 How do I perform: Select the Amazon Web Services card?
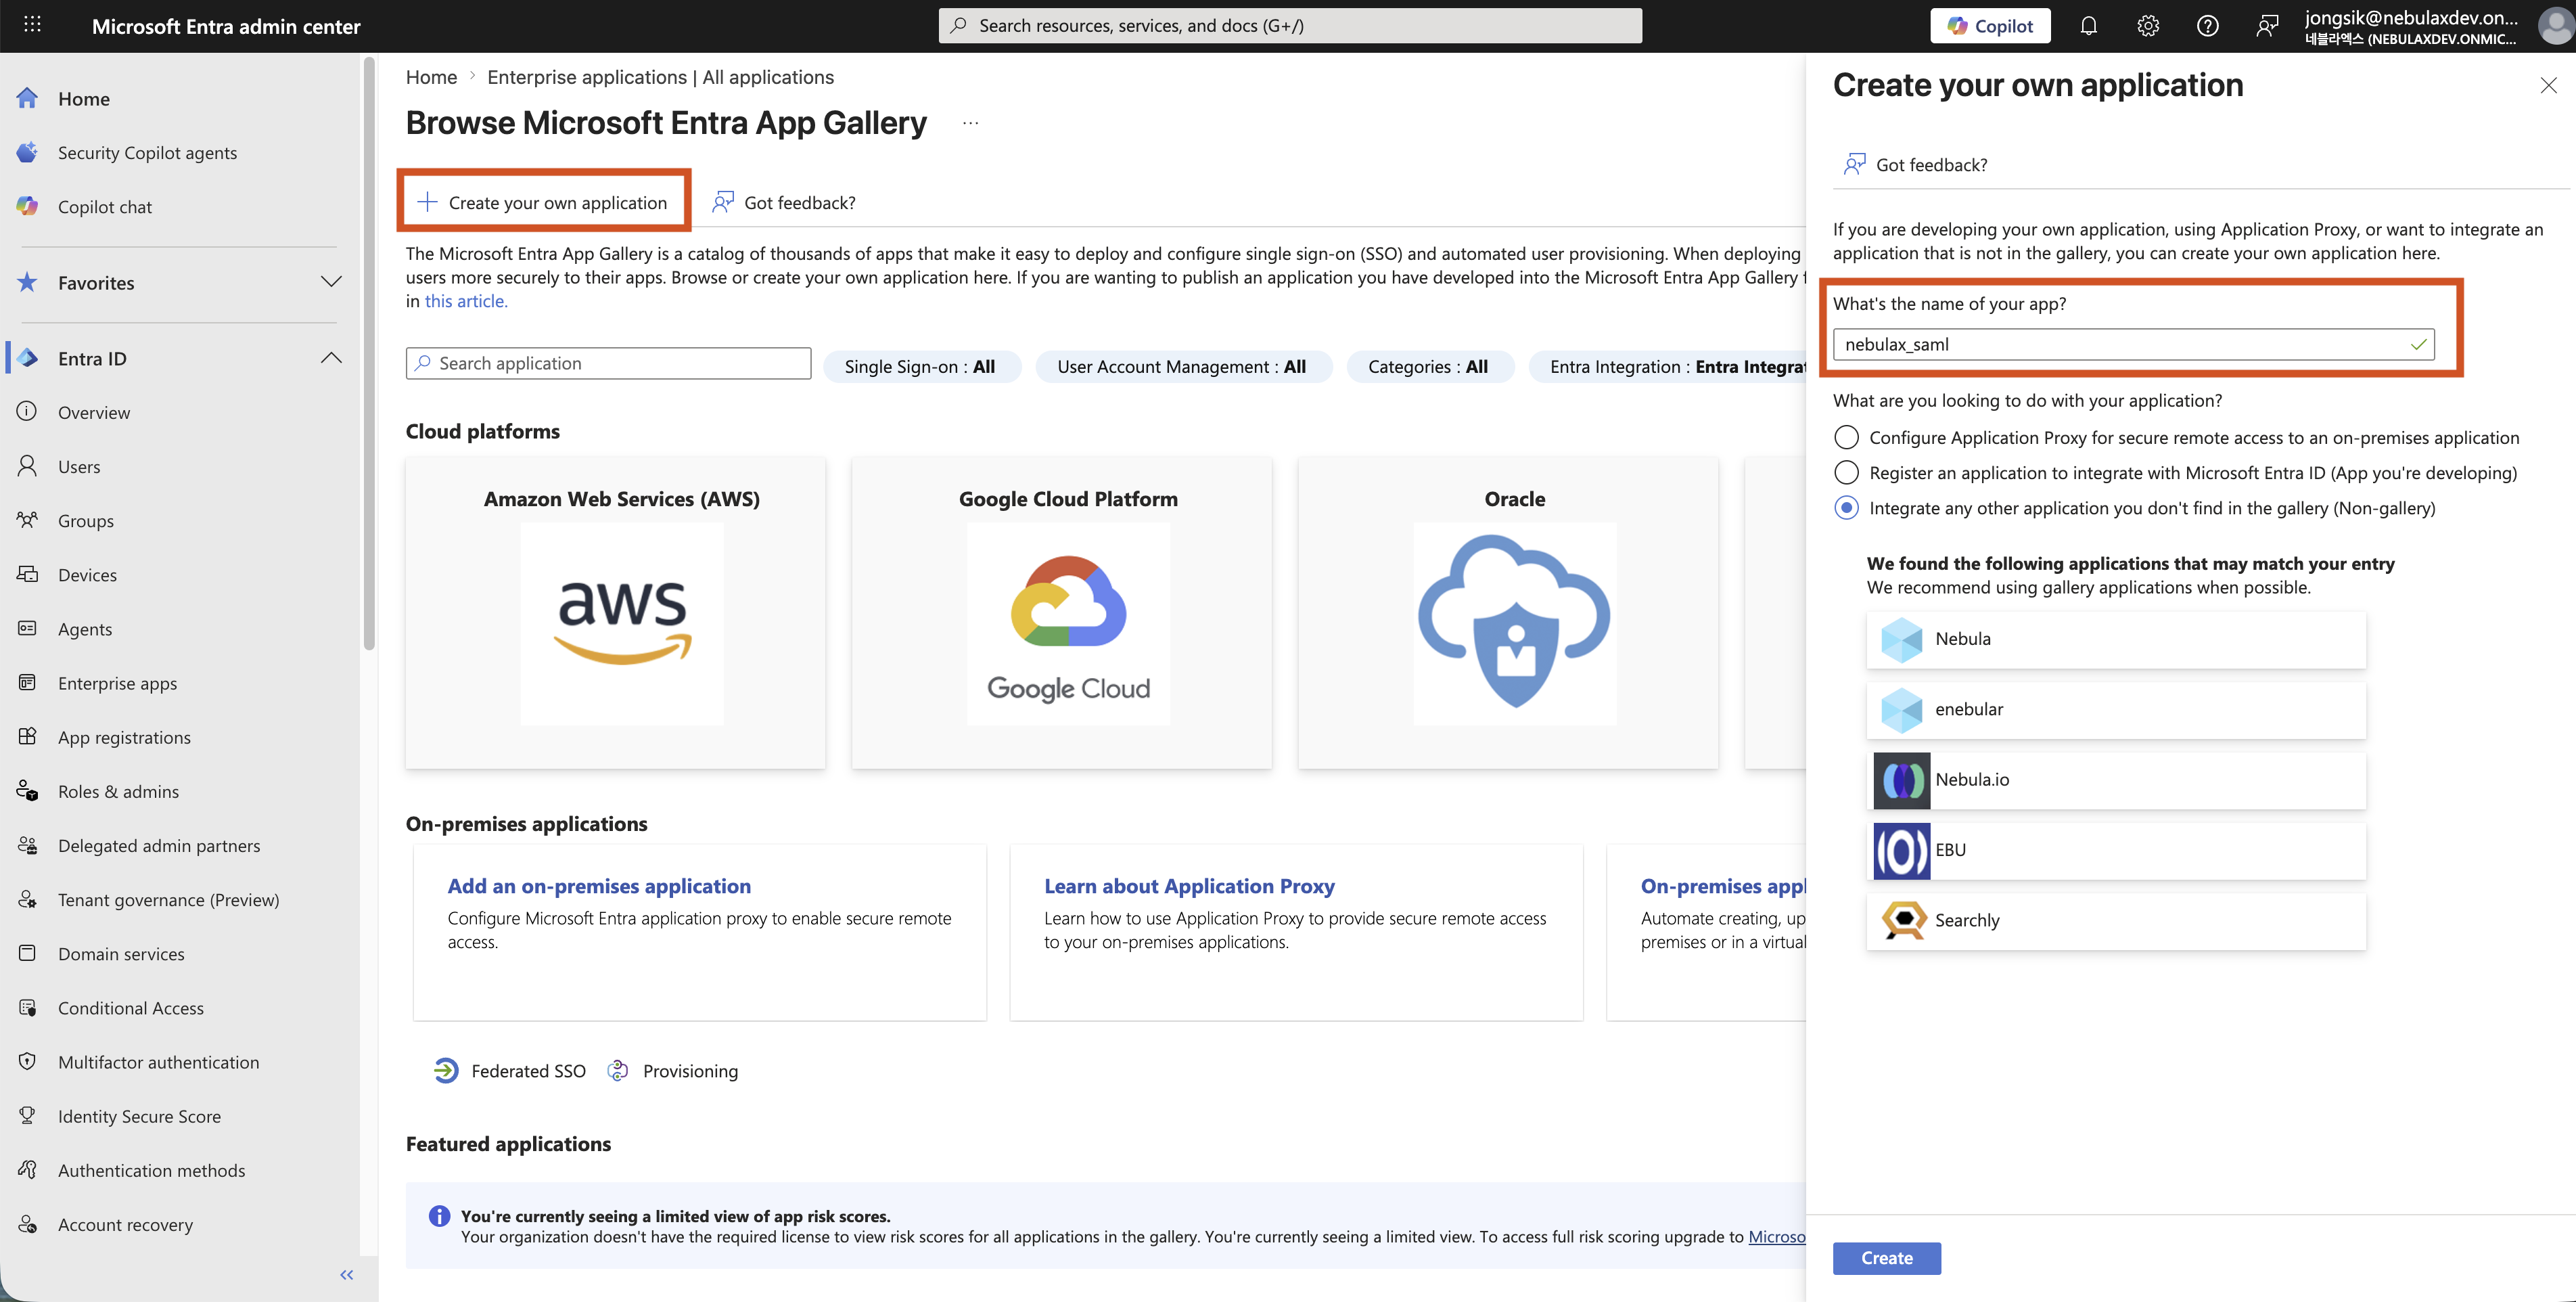[616, 613]
